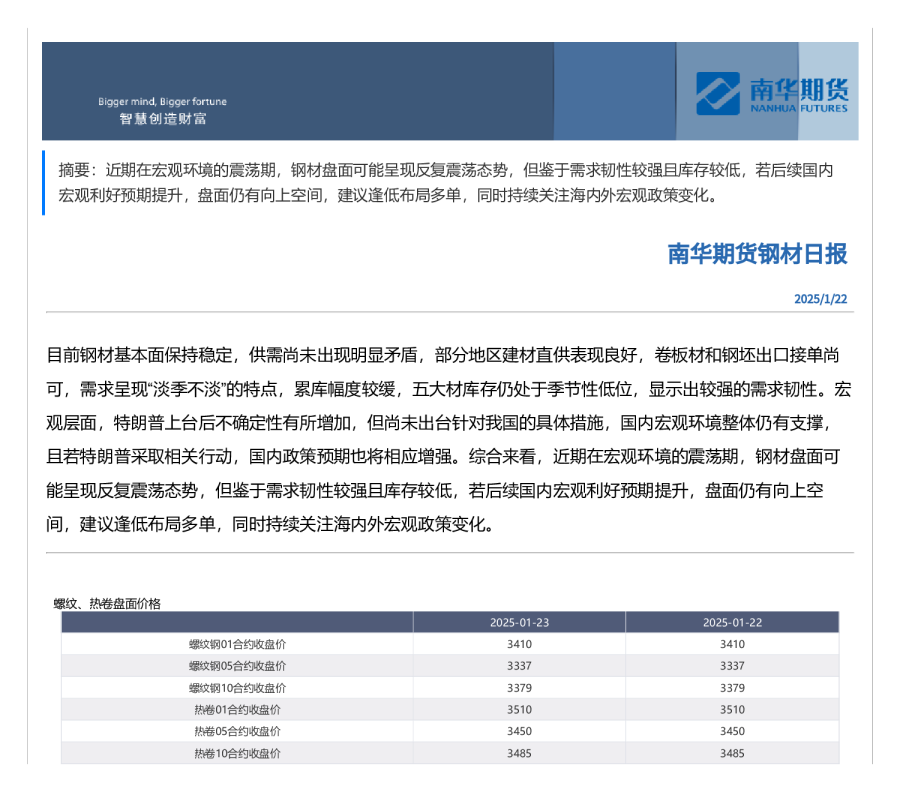This screenshot has width=900, height=792.
Task: Click the 螺纹、热卷盘面价格 table caption
Action: pyautogui.click(x=107, y=603)
